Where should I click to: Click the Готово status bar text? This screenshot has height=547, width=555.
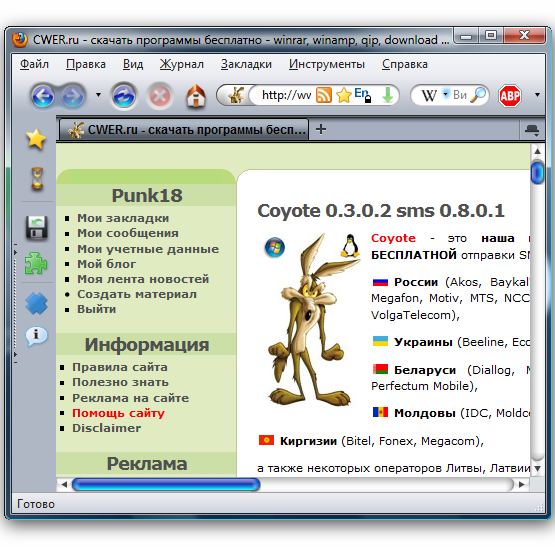click(36, 504)
